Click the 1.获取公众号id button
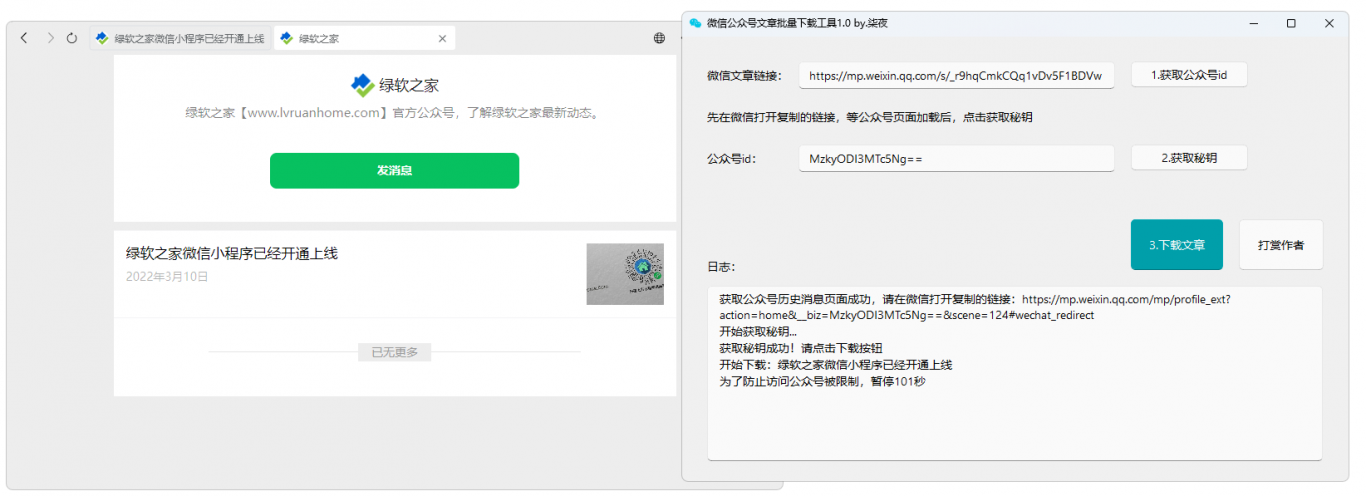This screenshot has width=1366, height=496. tap(1188, 75)
